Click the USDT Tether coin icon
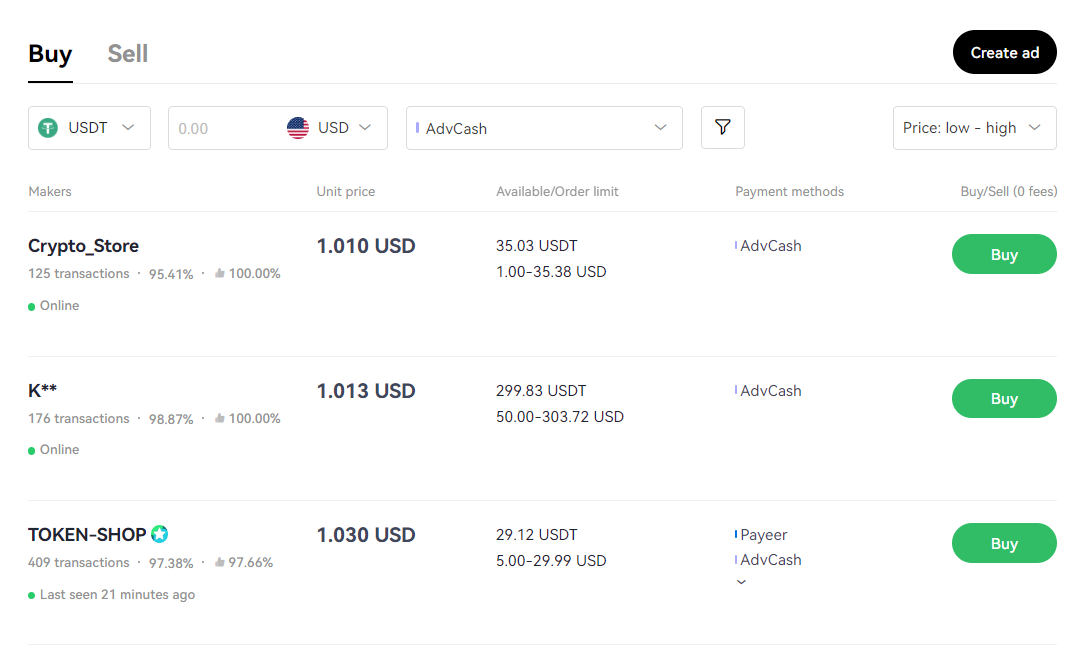This screenshot has height=649, width=1067. [x=48, y=128]
